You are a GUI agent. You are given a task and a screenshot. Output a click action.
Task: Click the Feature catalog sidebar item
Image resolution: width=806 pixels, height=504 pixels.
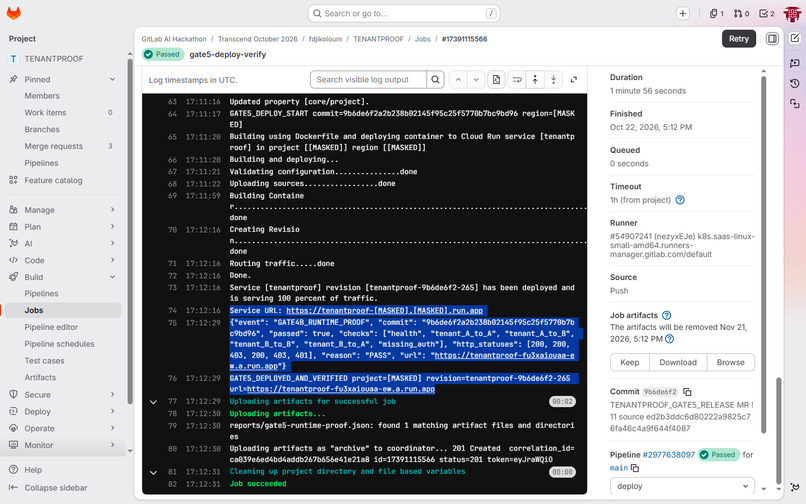click(x=63, y=181)
